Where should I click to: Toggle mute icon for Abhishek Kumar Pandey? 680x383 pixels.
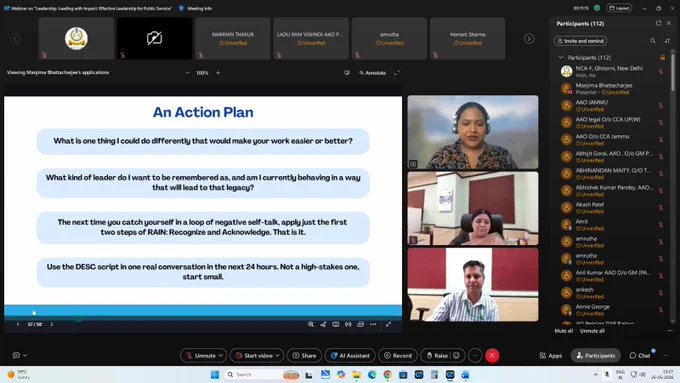pyautogui.click(x=661, y=190)
